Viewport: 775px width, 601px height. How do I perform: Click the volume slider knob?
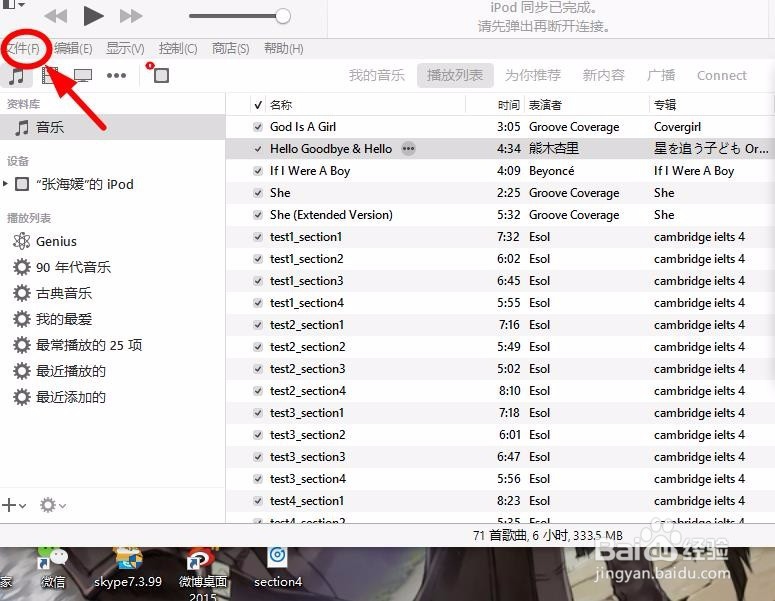click(283, 16)
